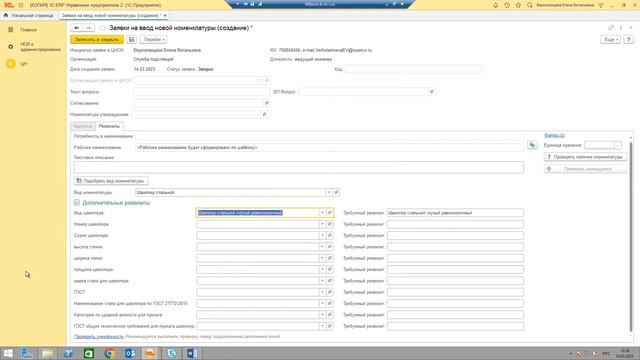Open the Еще dropdown menu
Image resolution: width=640 pixels, height=360 pixels.
pyautogui.click(x=611, y=40)
